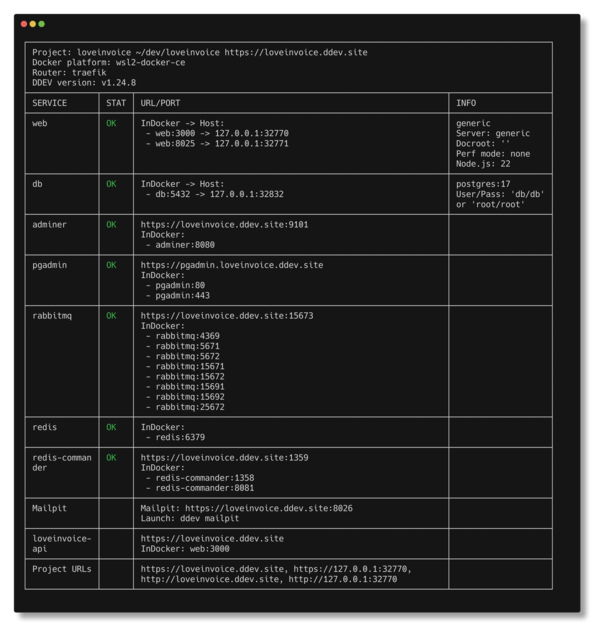Click the postgres:17 info text
The height and width of the screenshot is (632, 600).
point(483,184)
